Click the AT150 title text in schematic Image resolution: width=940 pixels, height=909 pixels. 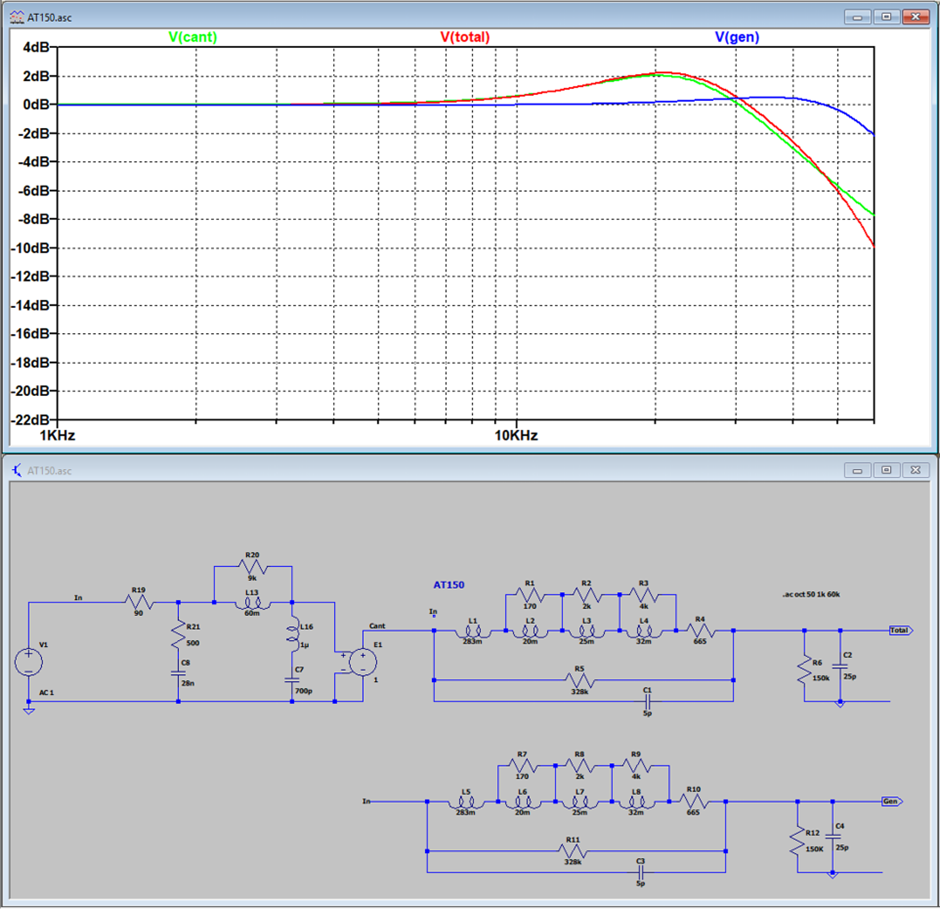449,585
